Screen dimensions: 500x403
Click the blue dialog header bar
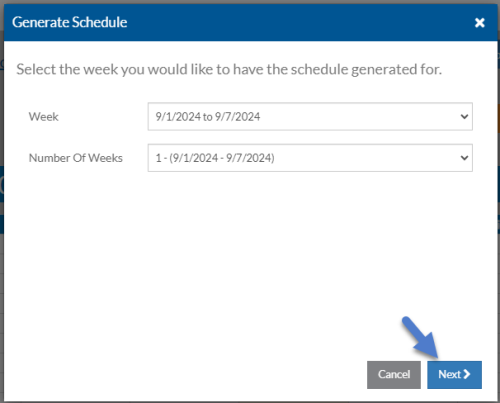click(x=250, y=23)
